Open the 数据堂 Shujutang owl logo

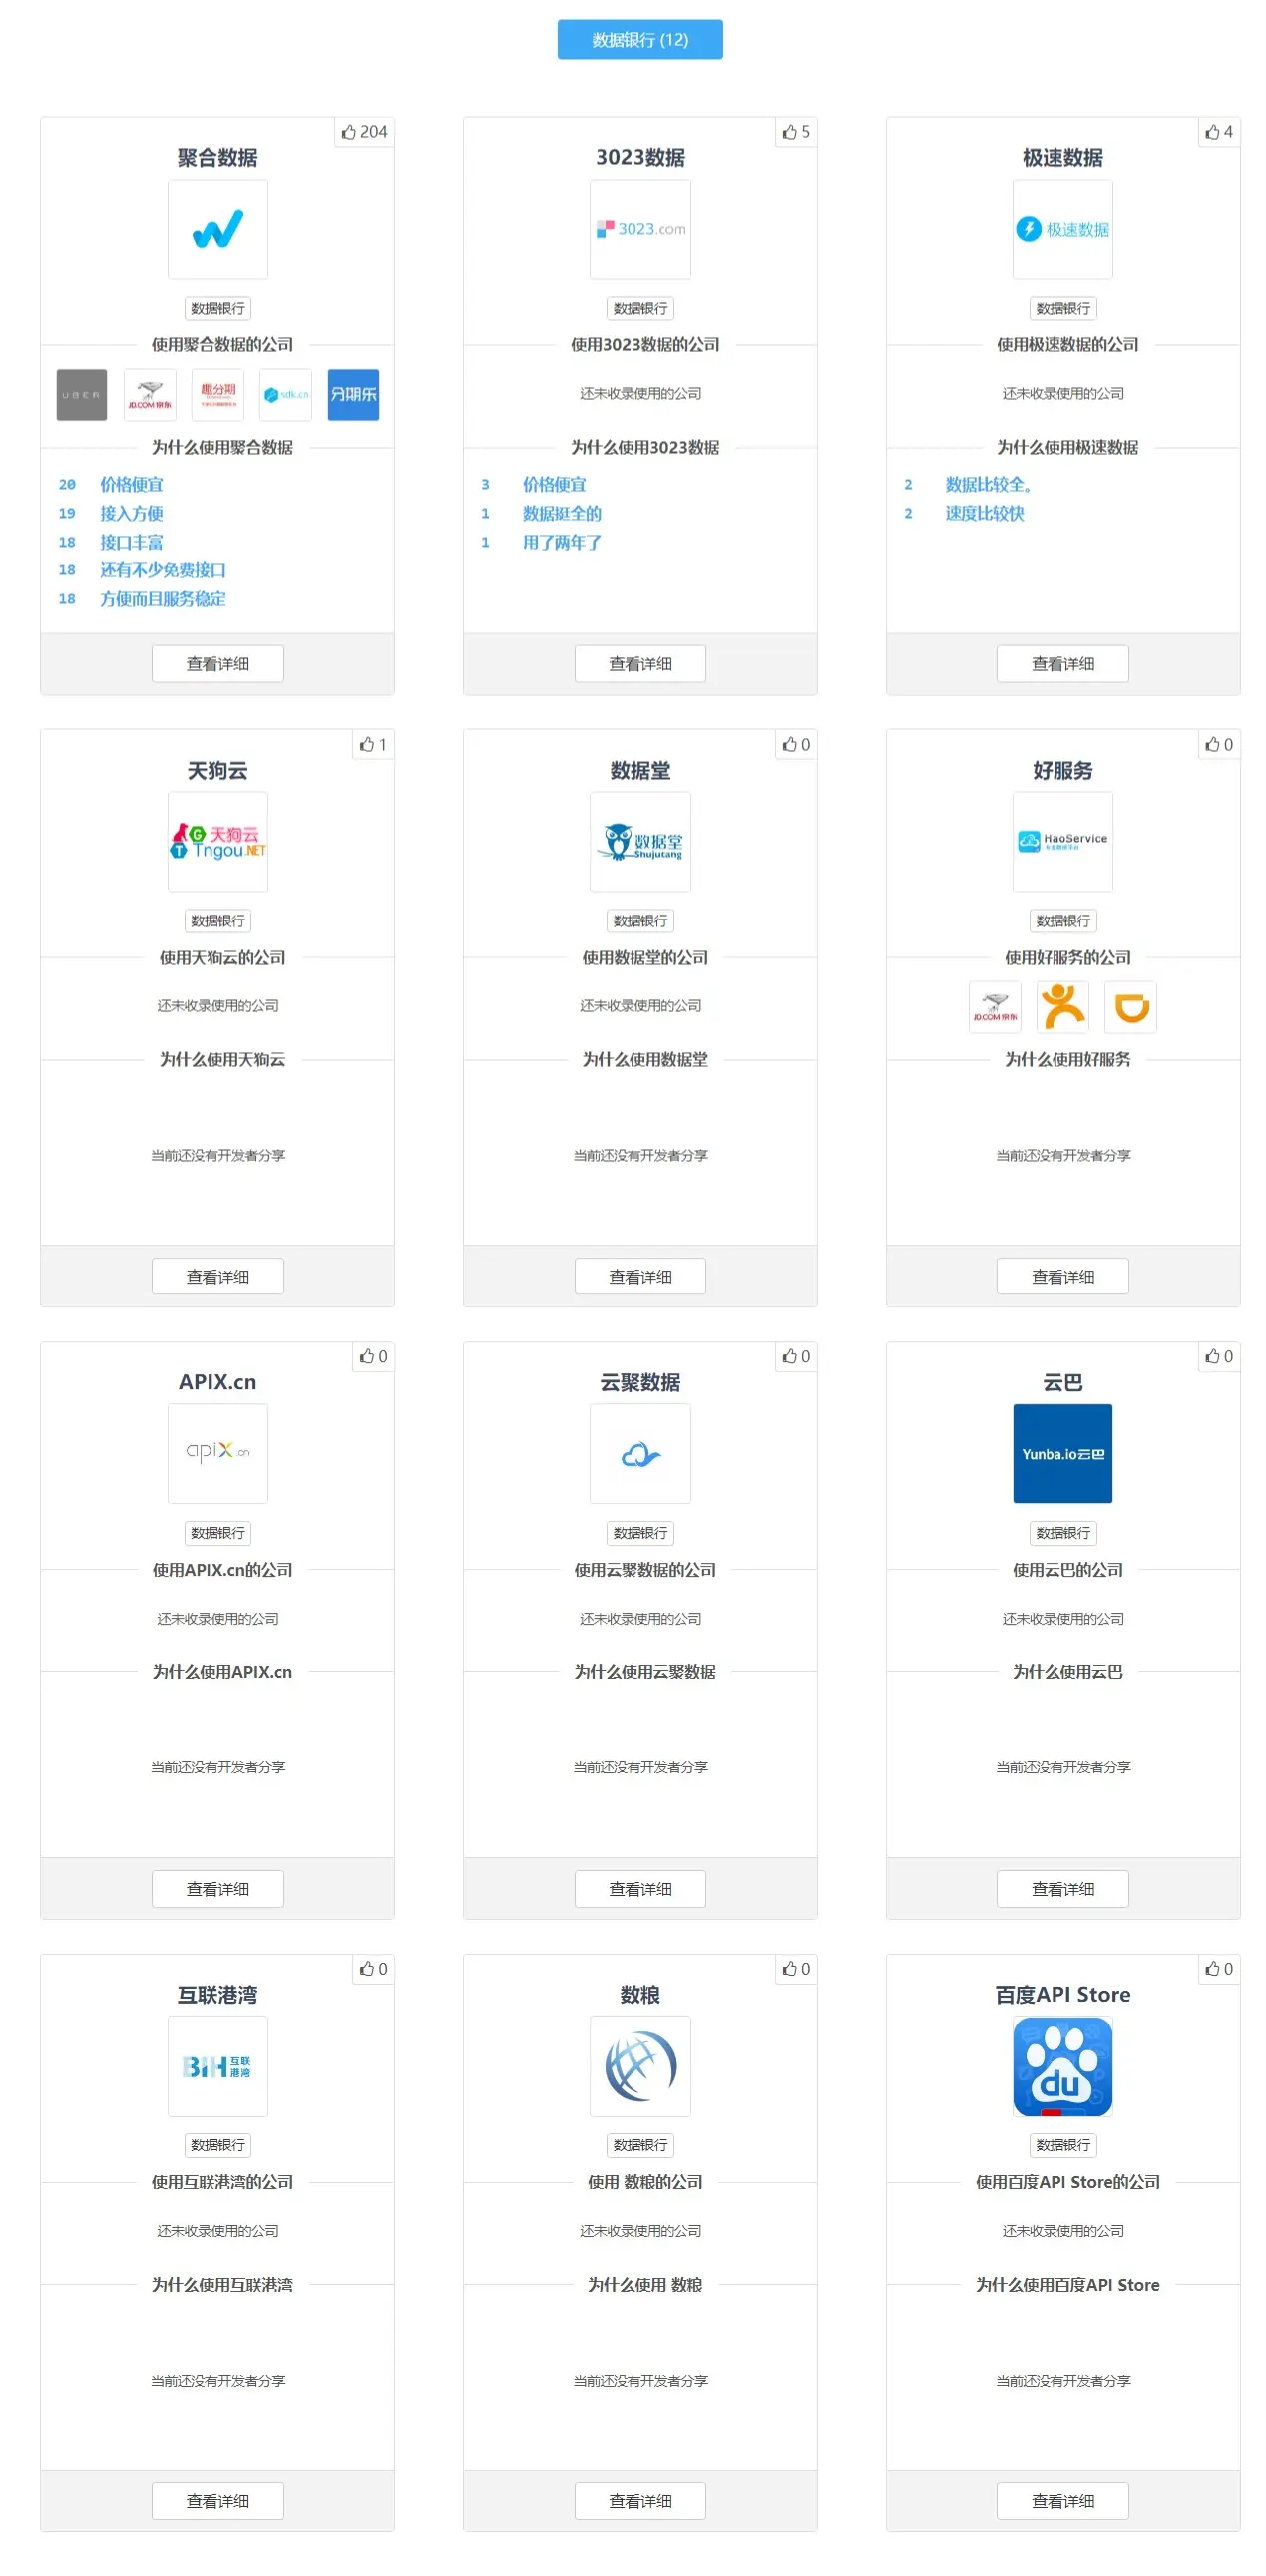[640, 841]
